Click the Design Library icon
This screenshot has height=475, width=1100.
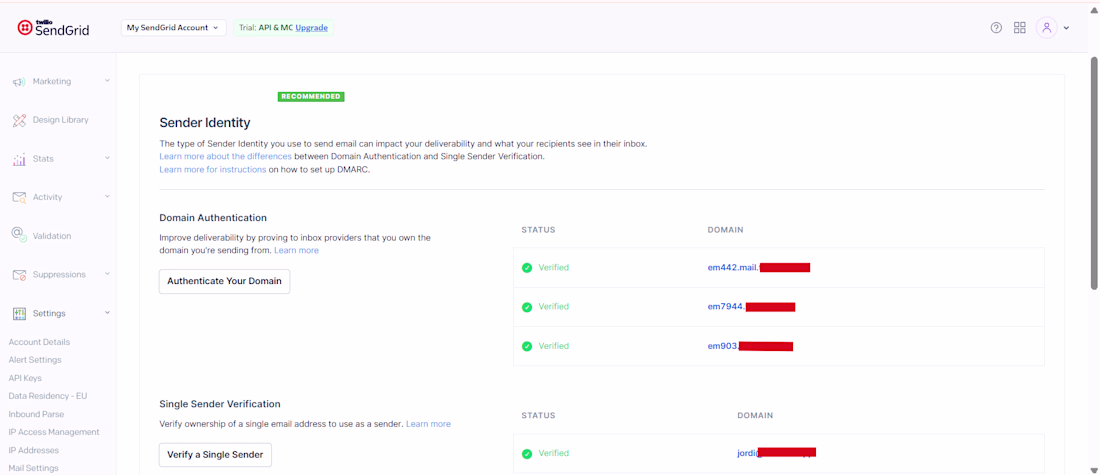pos(20,120)
